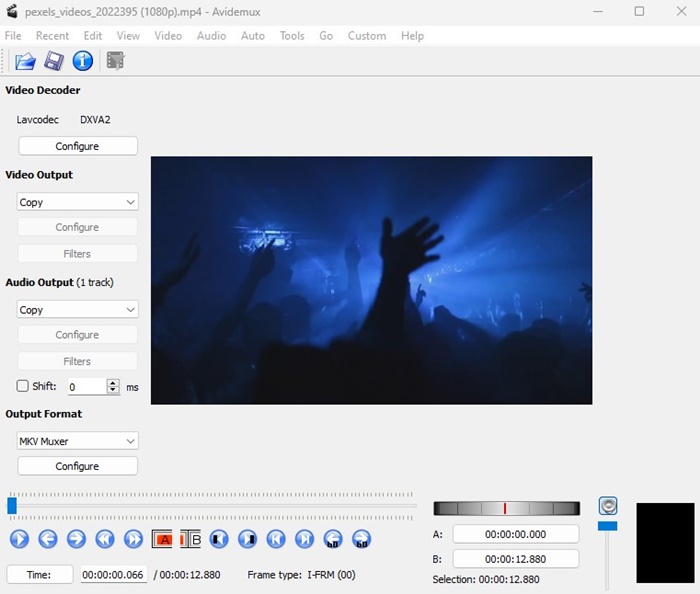The height and width of the screenshot is (594, 700).
Task: Click the black audio meter panel
Action: tap(665, 543)
